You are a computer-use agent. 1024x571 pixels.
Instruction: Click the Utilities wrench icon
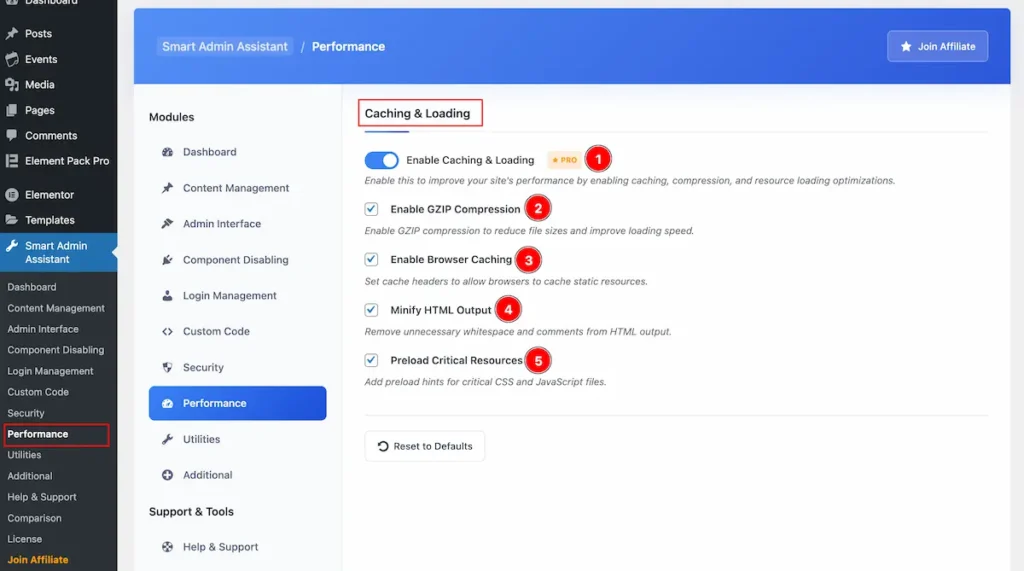click(x=167, y=439)
